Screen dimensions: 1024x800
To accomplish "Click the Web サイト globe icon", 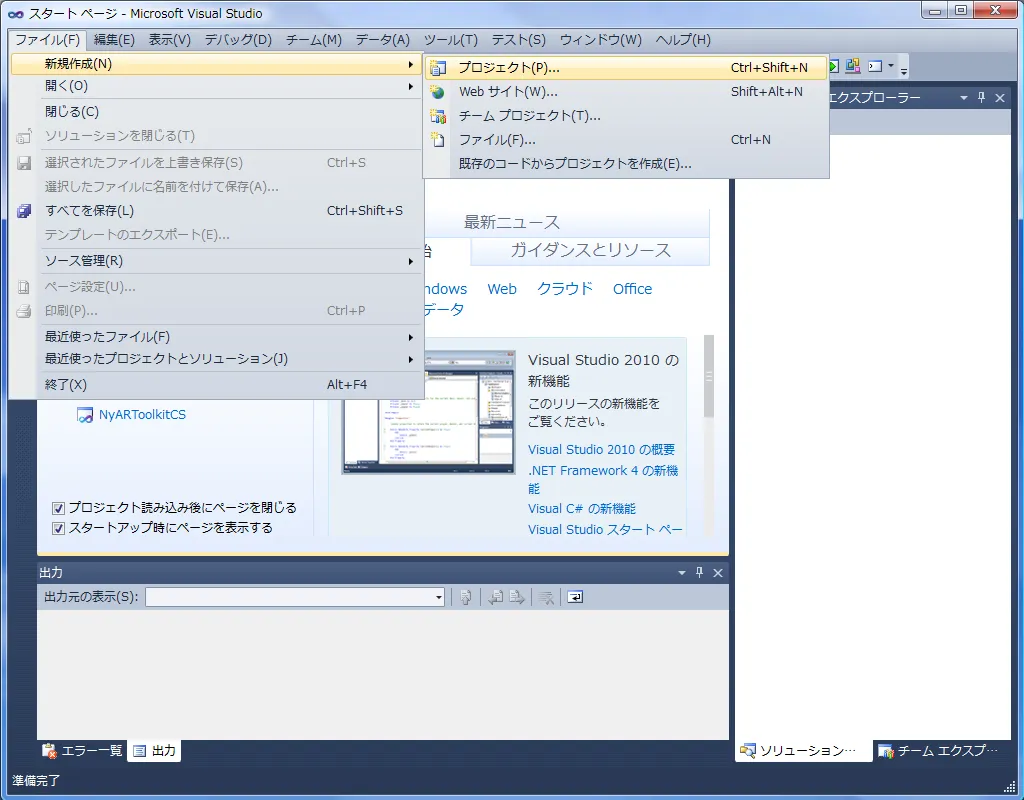I will [438, 92].
